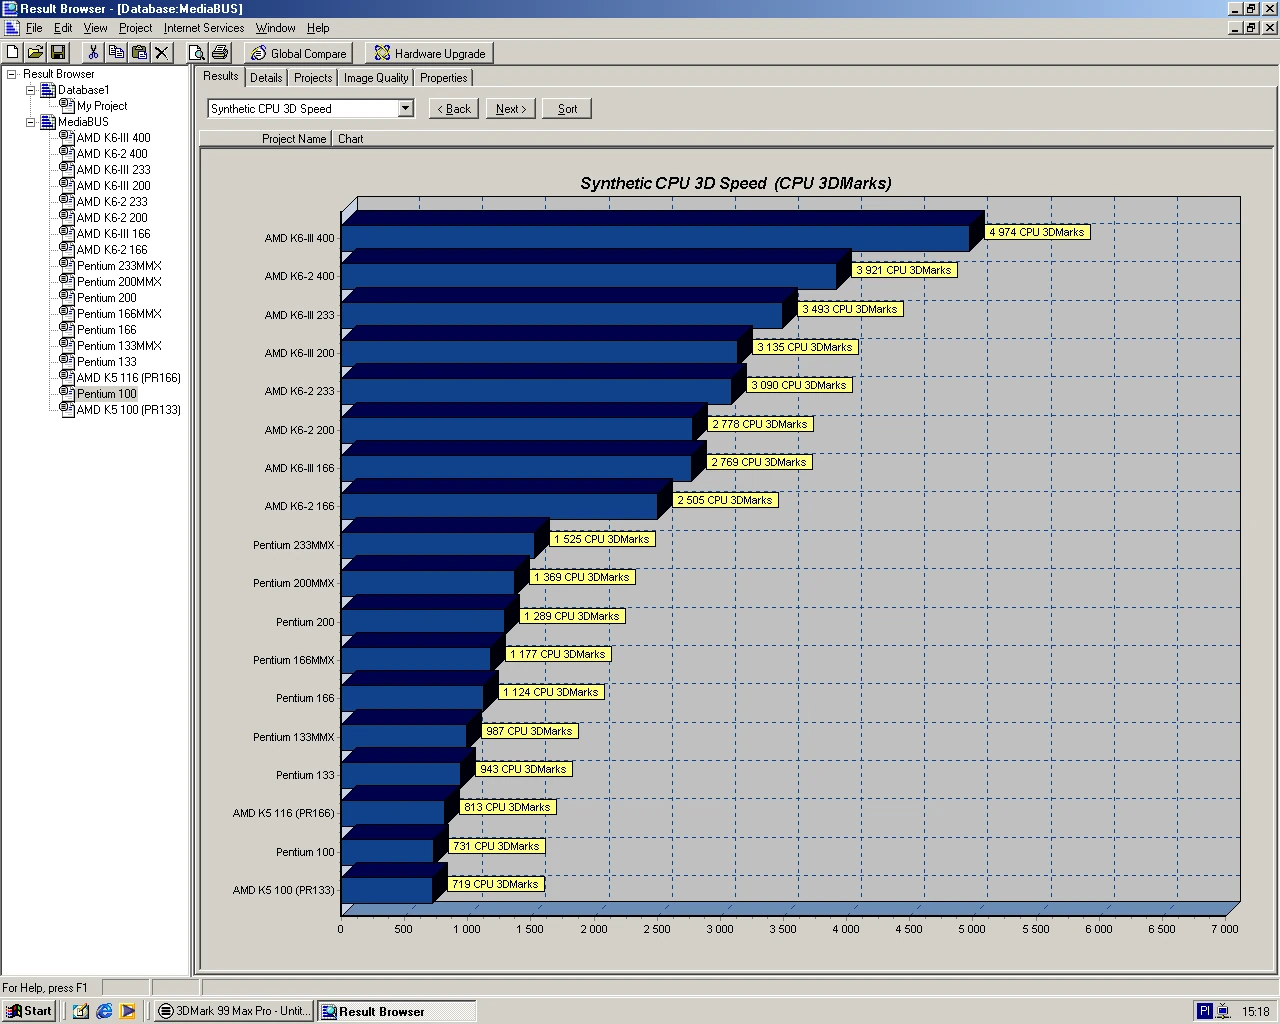Click the application icon in the menu bar
The width and height of the screenshot is (1280, 1024).
click(11, 28)
